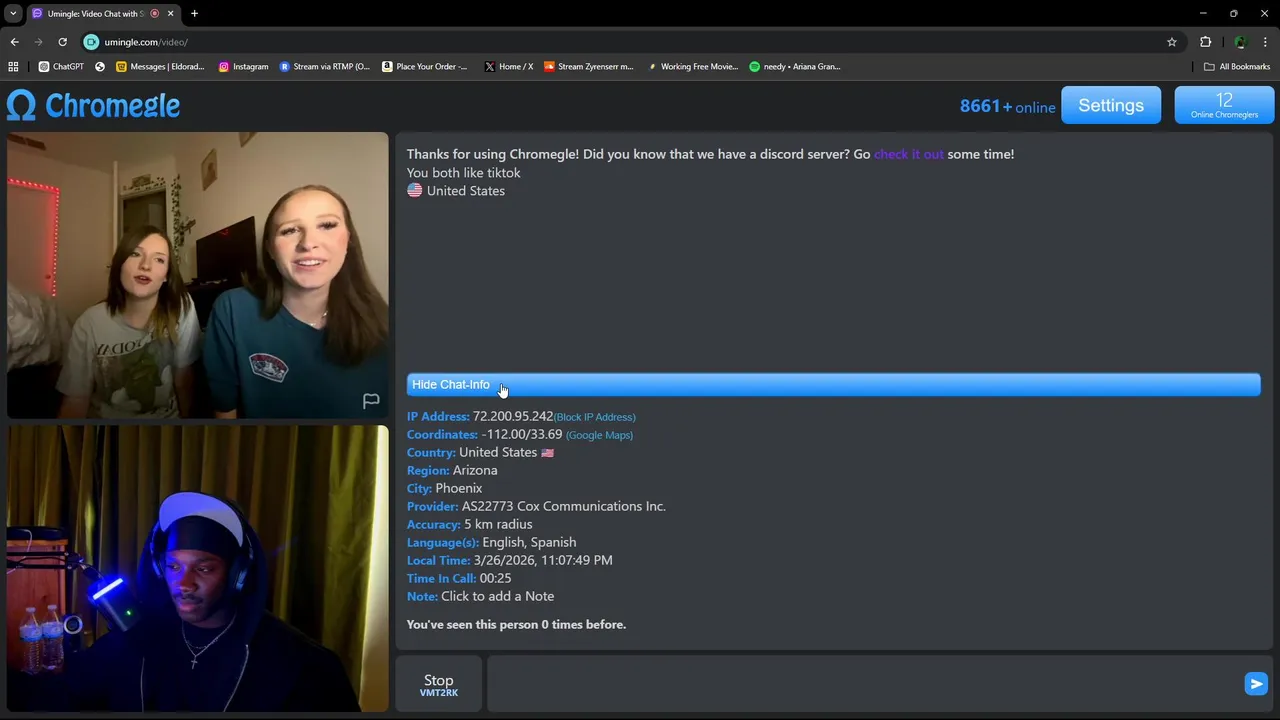The image size is (1280, 720).
Task: Follow the discord 'check it out' link
Action: [909, 154]
